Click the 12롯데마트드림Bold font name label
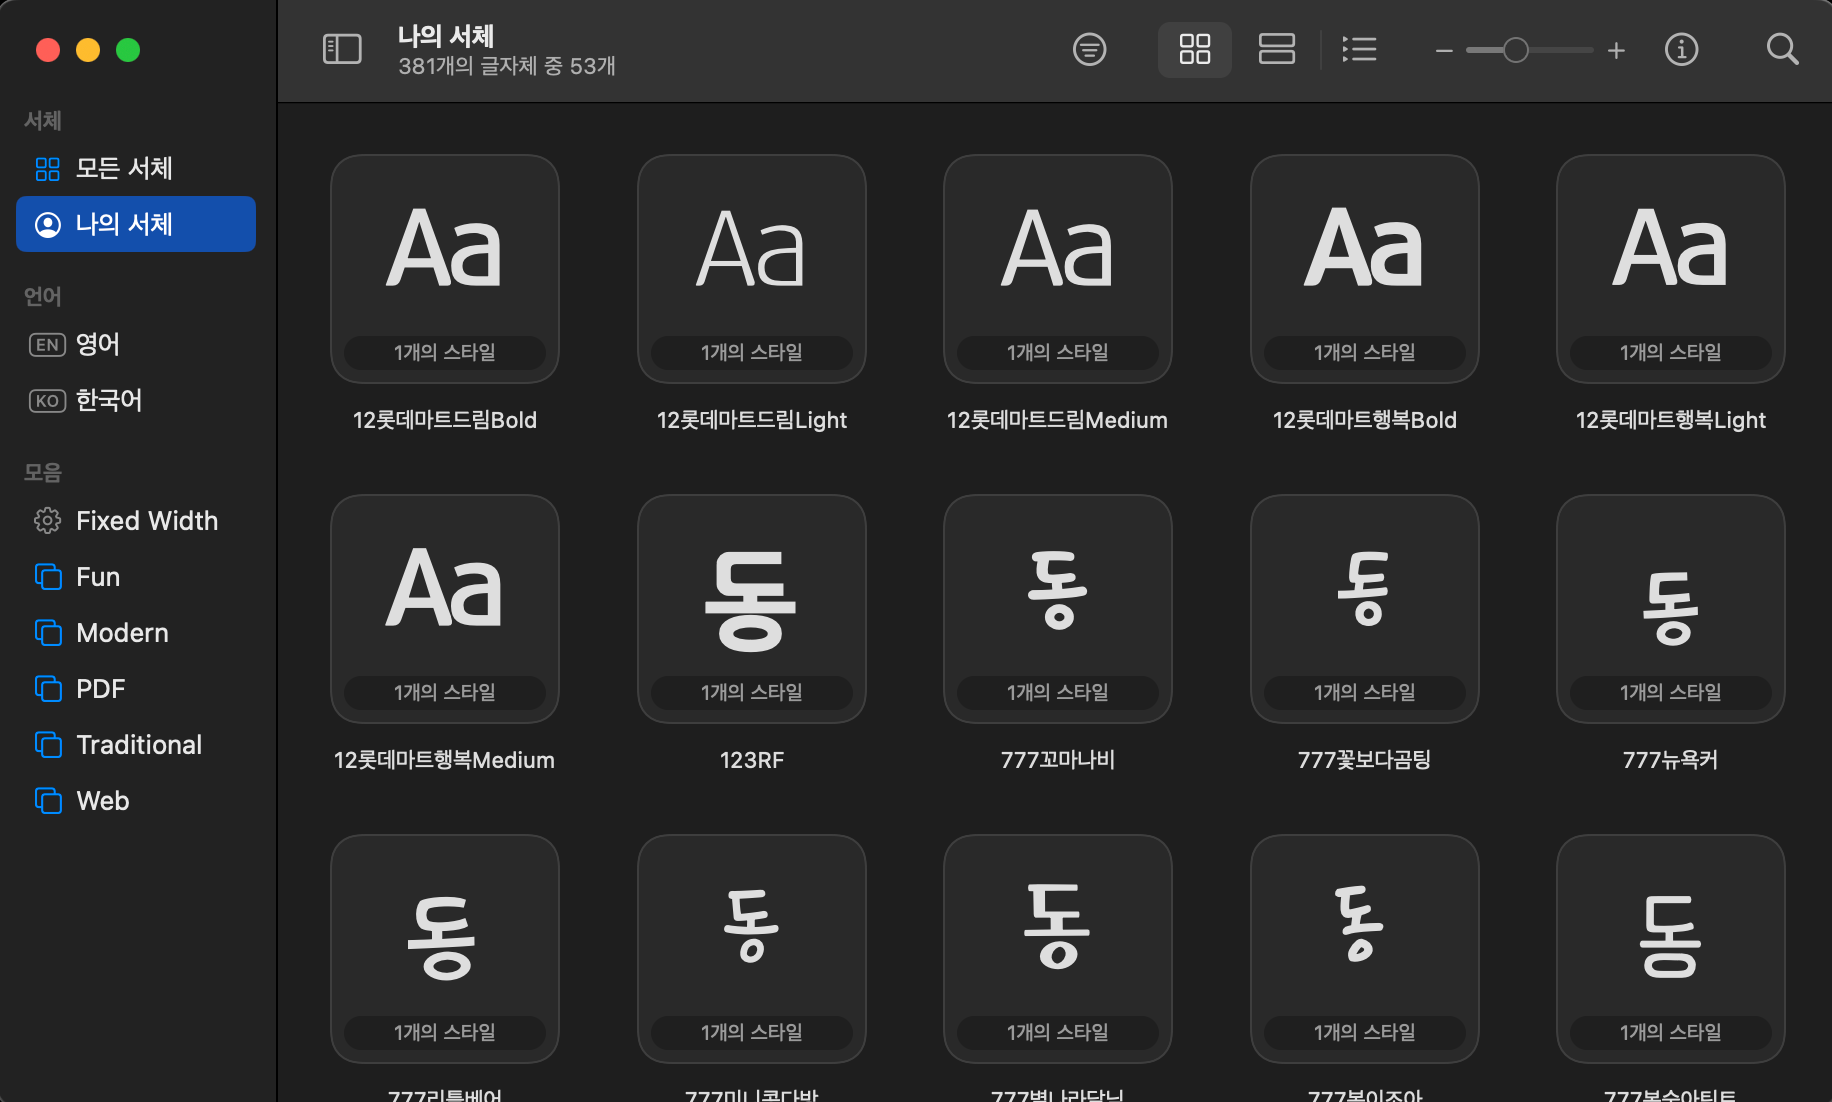This screenshot has width=1832, height=1102. coord(445,420)
